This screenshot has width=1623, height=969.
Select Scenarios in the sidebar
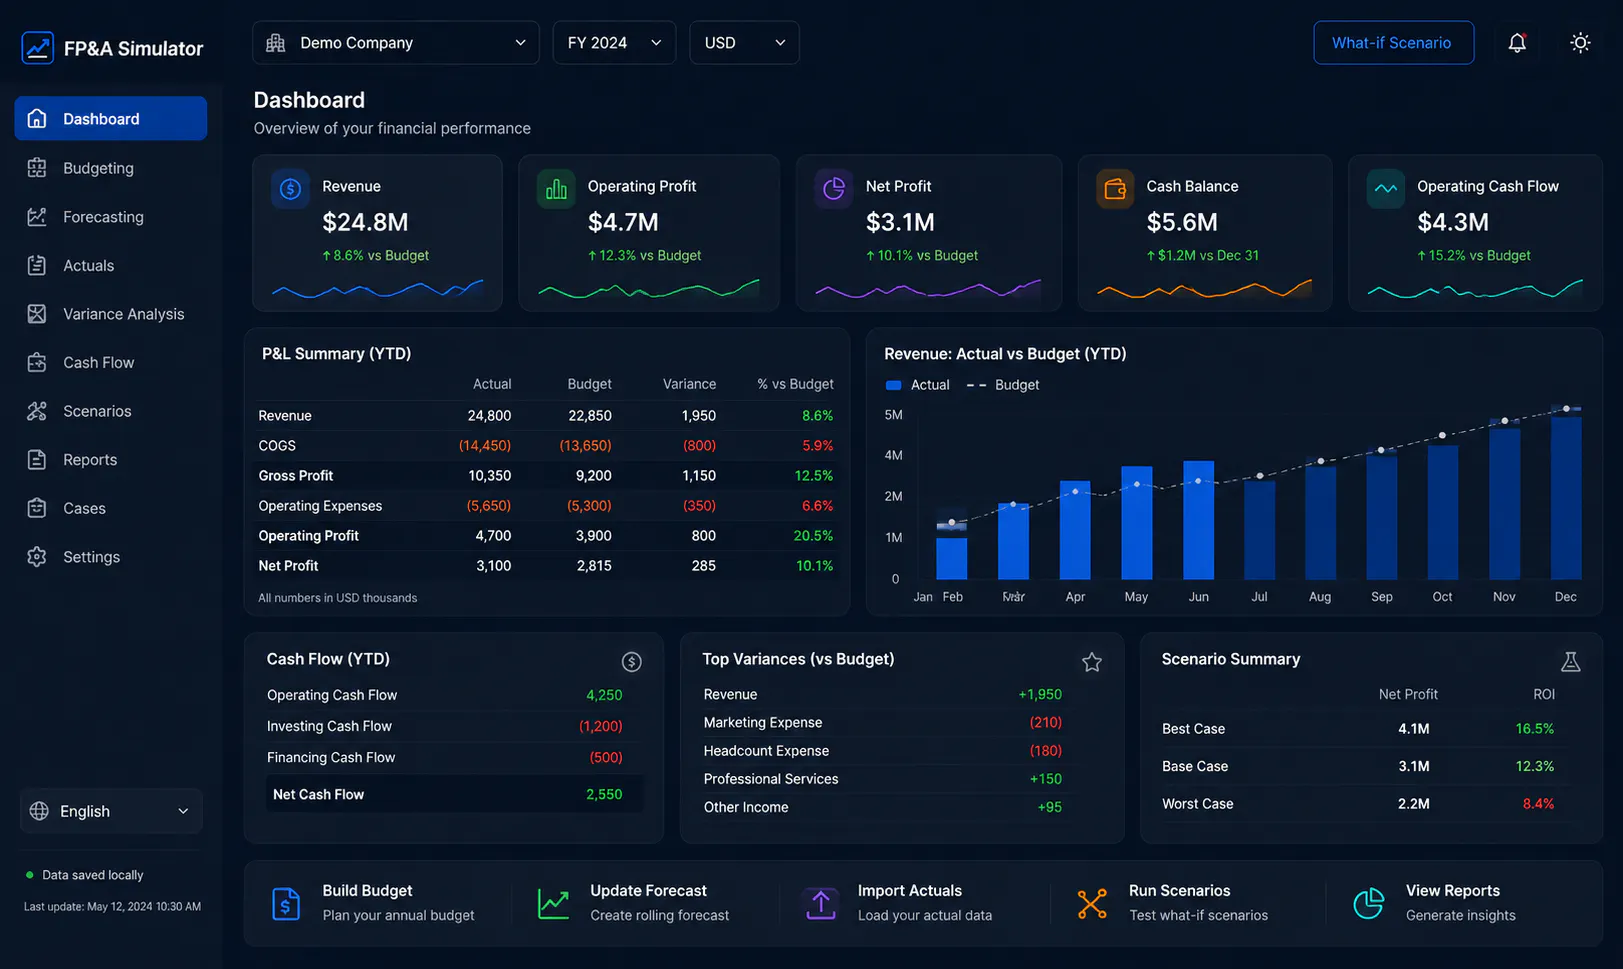(111, 411)
